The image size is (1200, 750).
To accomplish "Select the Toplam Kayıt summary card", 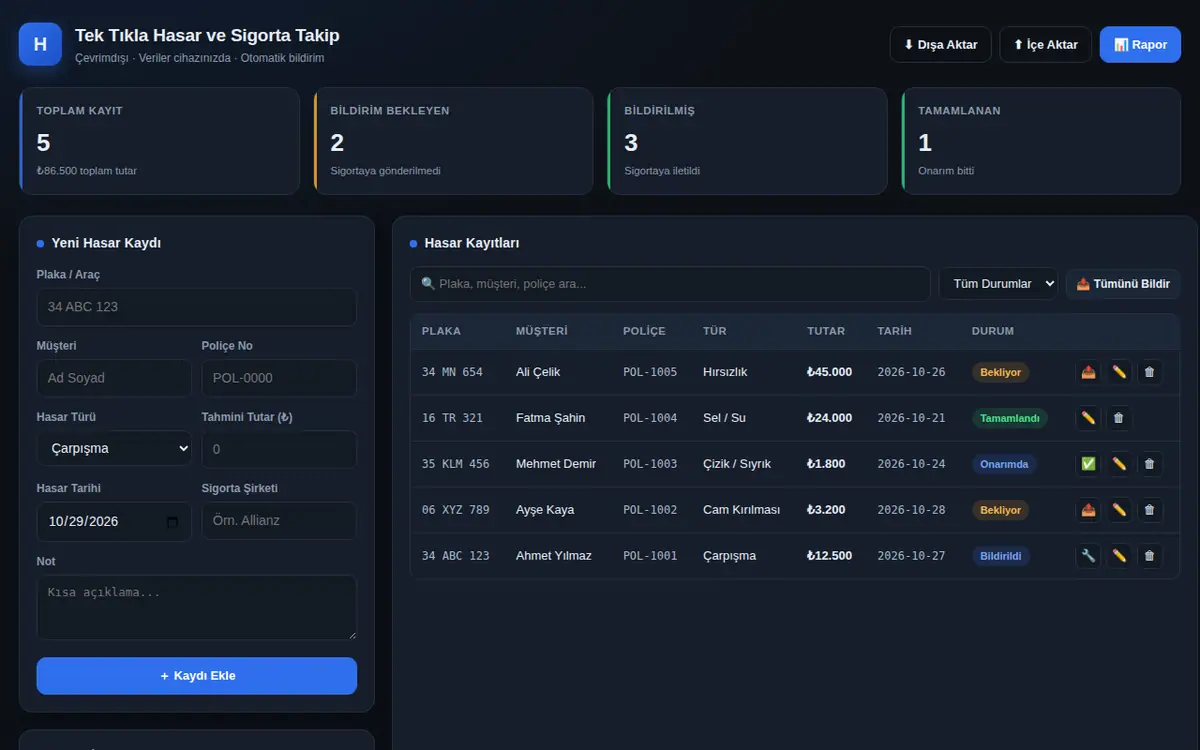I will coord(159,141).
